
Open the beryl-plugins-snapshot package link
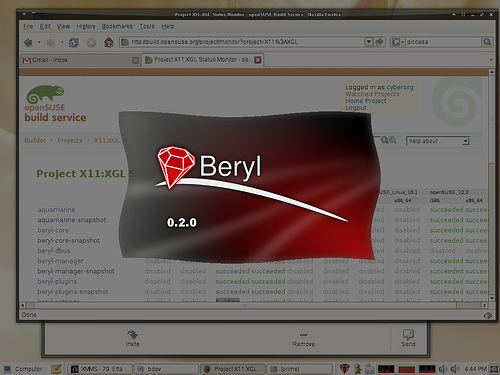(x=73, y=292)
